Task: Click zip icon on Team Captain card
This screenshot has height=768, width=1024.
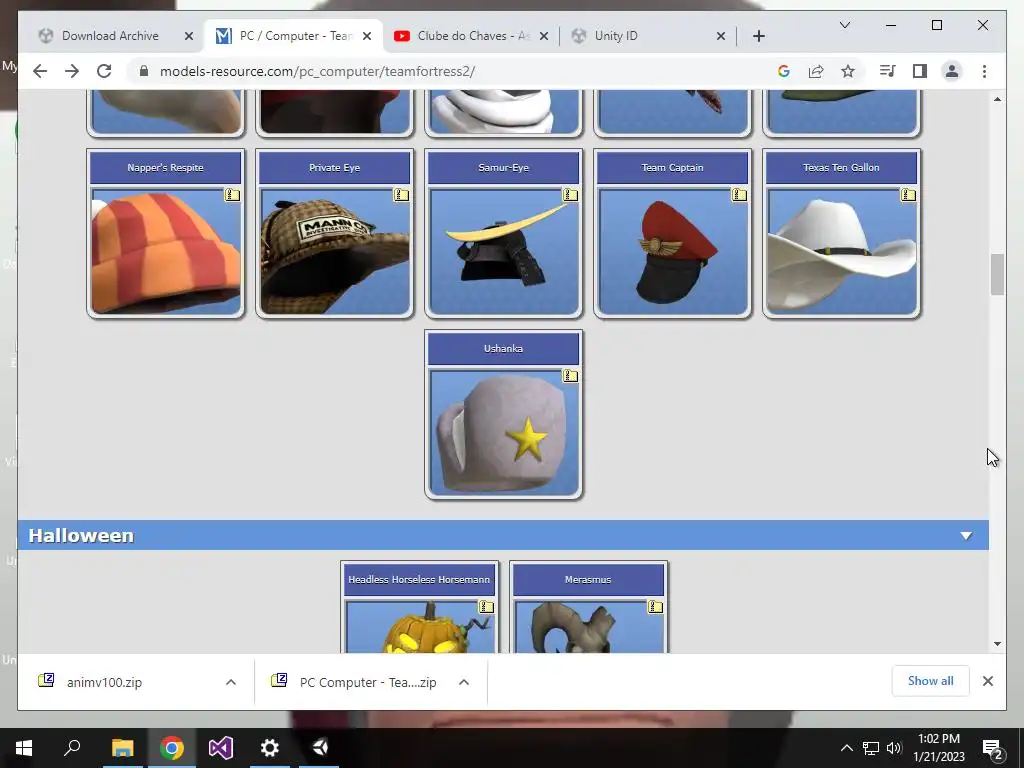Action: [x=739, y=195]
